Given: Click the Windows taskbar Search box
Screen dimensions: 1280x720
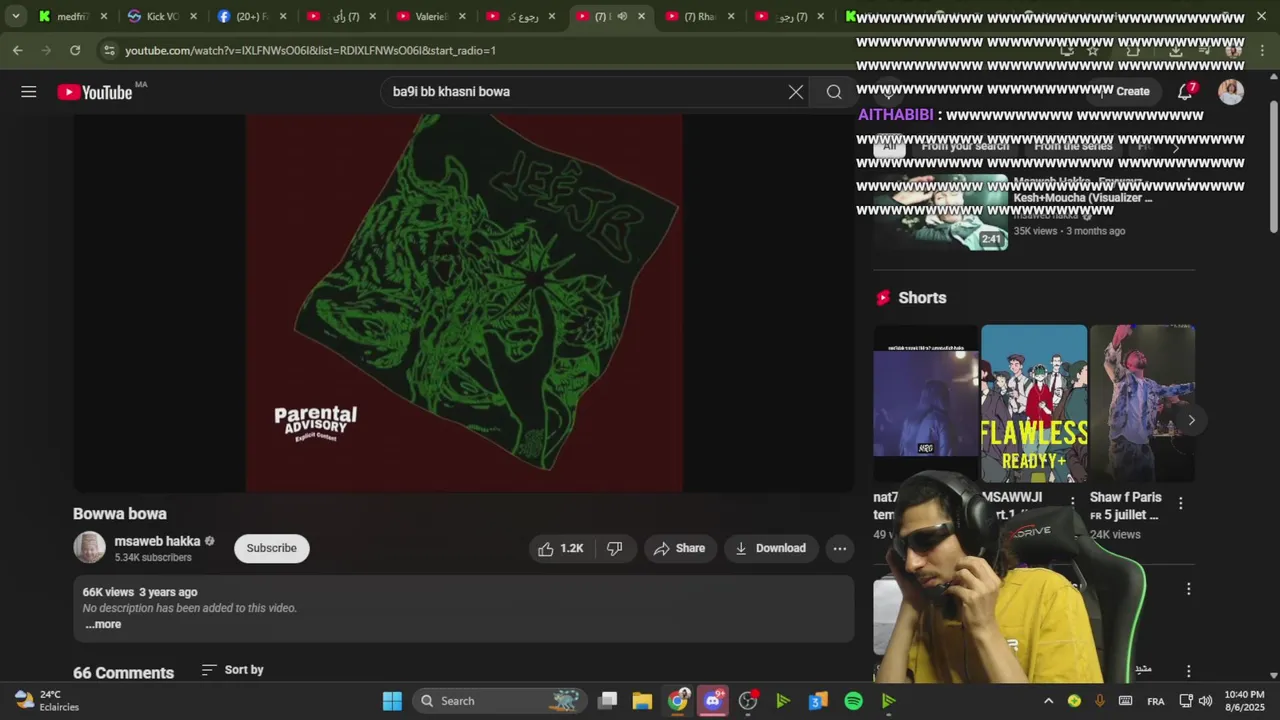Looking at the screenshot, I should (500, 701).
